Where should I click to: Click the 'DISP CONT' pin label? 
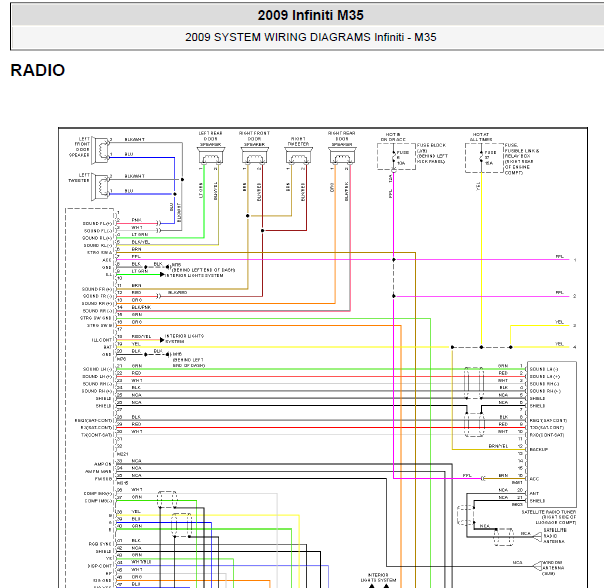100,566
